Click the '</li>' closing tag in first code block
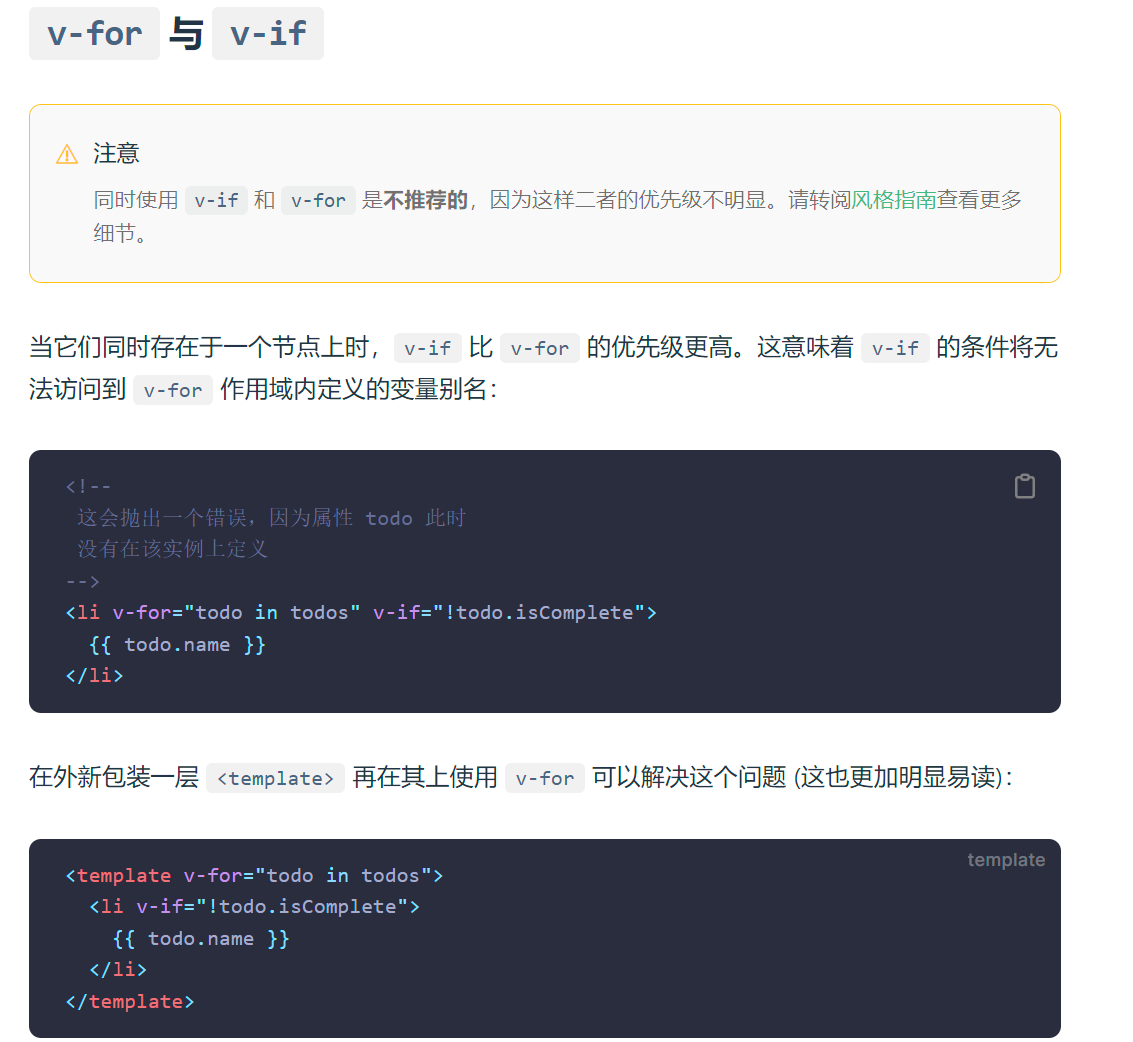 [95, 676]
